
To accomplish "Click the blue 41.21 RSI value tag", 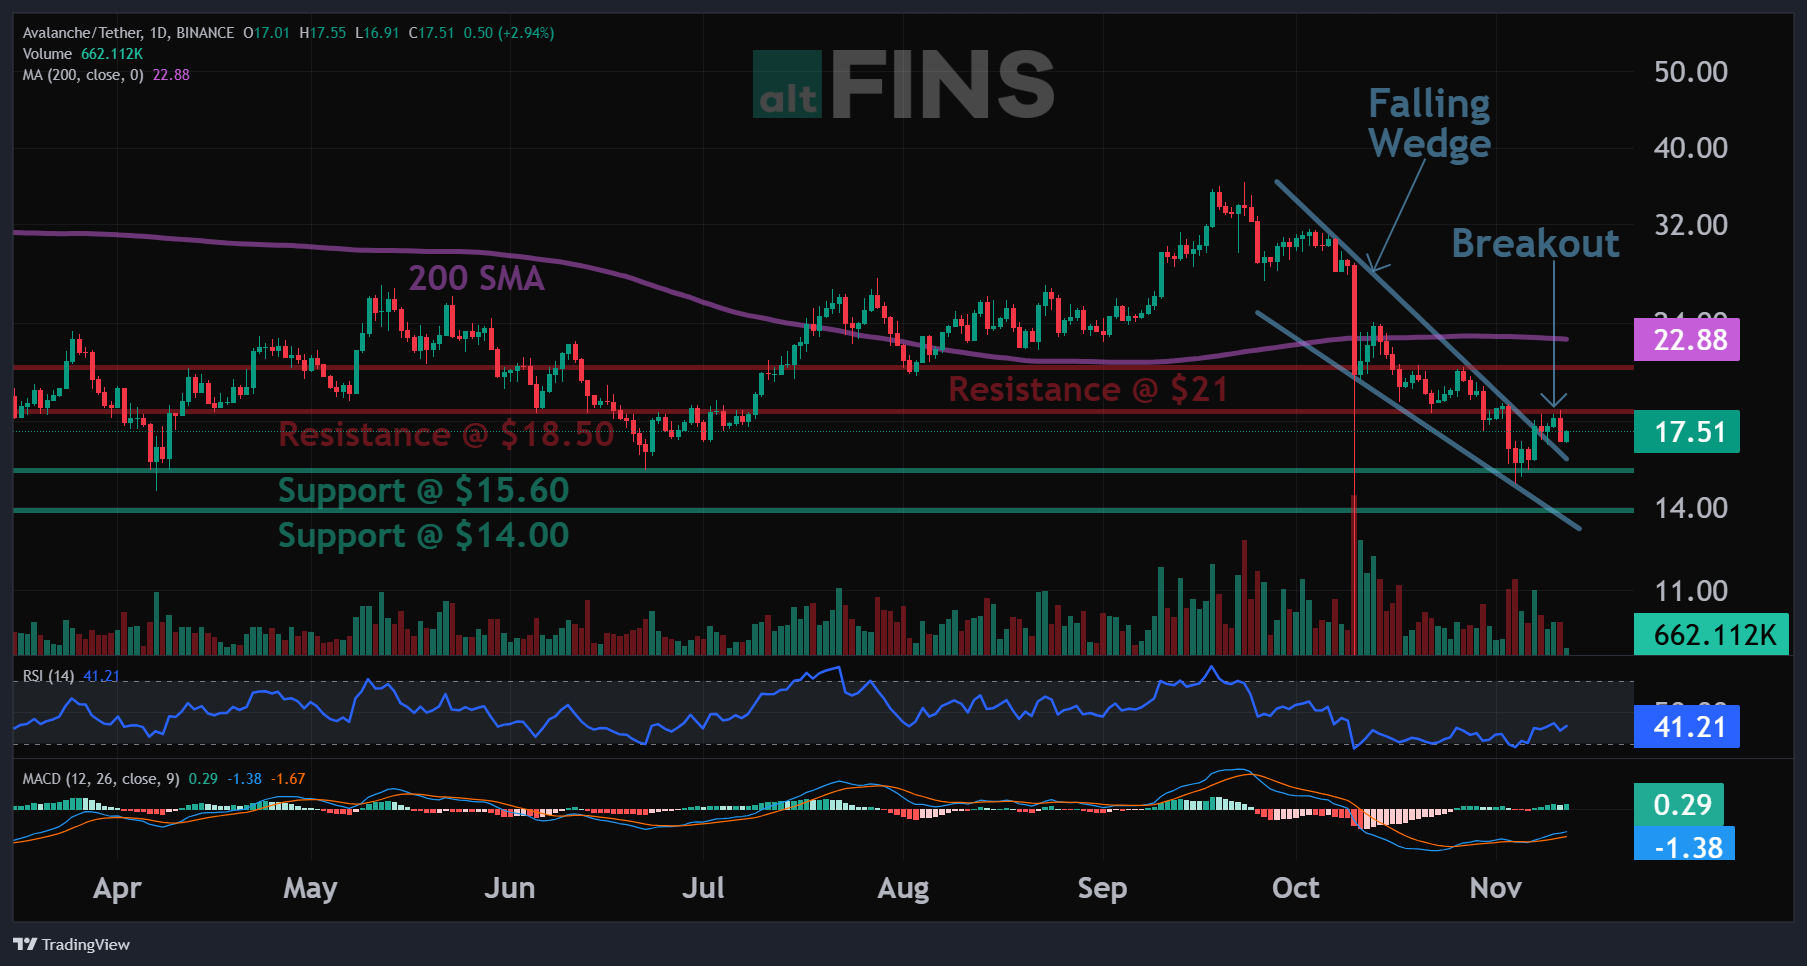I will [x=1686, y=727].
